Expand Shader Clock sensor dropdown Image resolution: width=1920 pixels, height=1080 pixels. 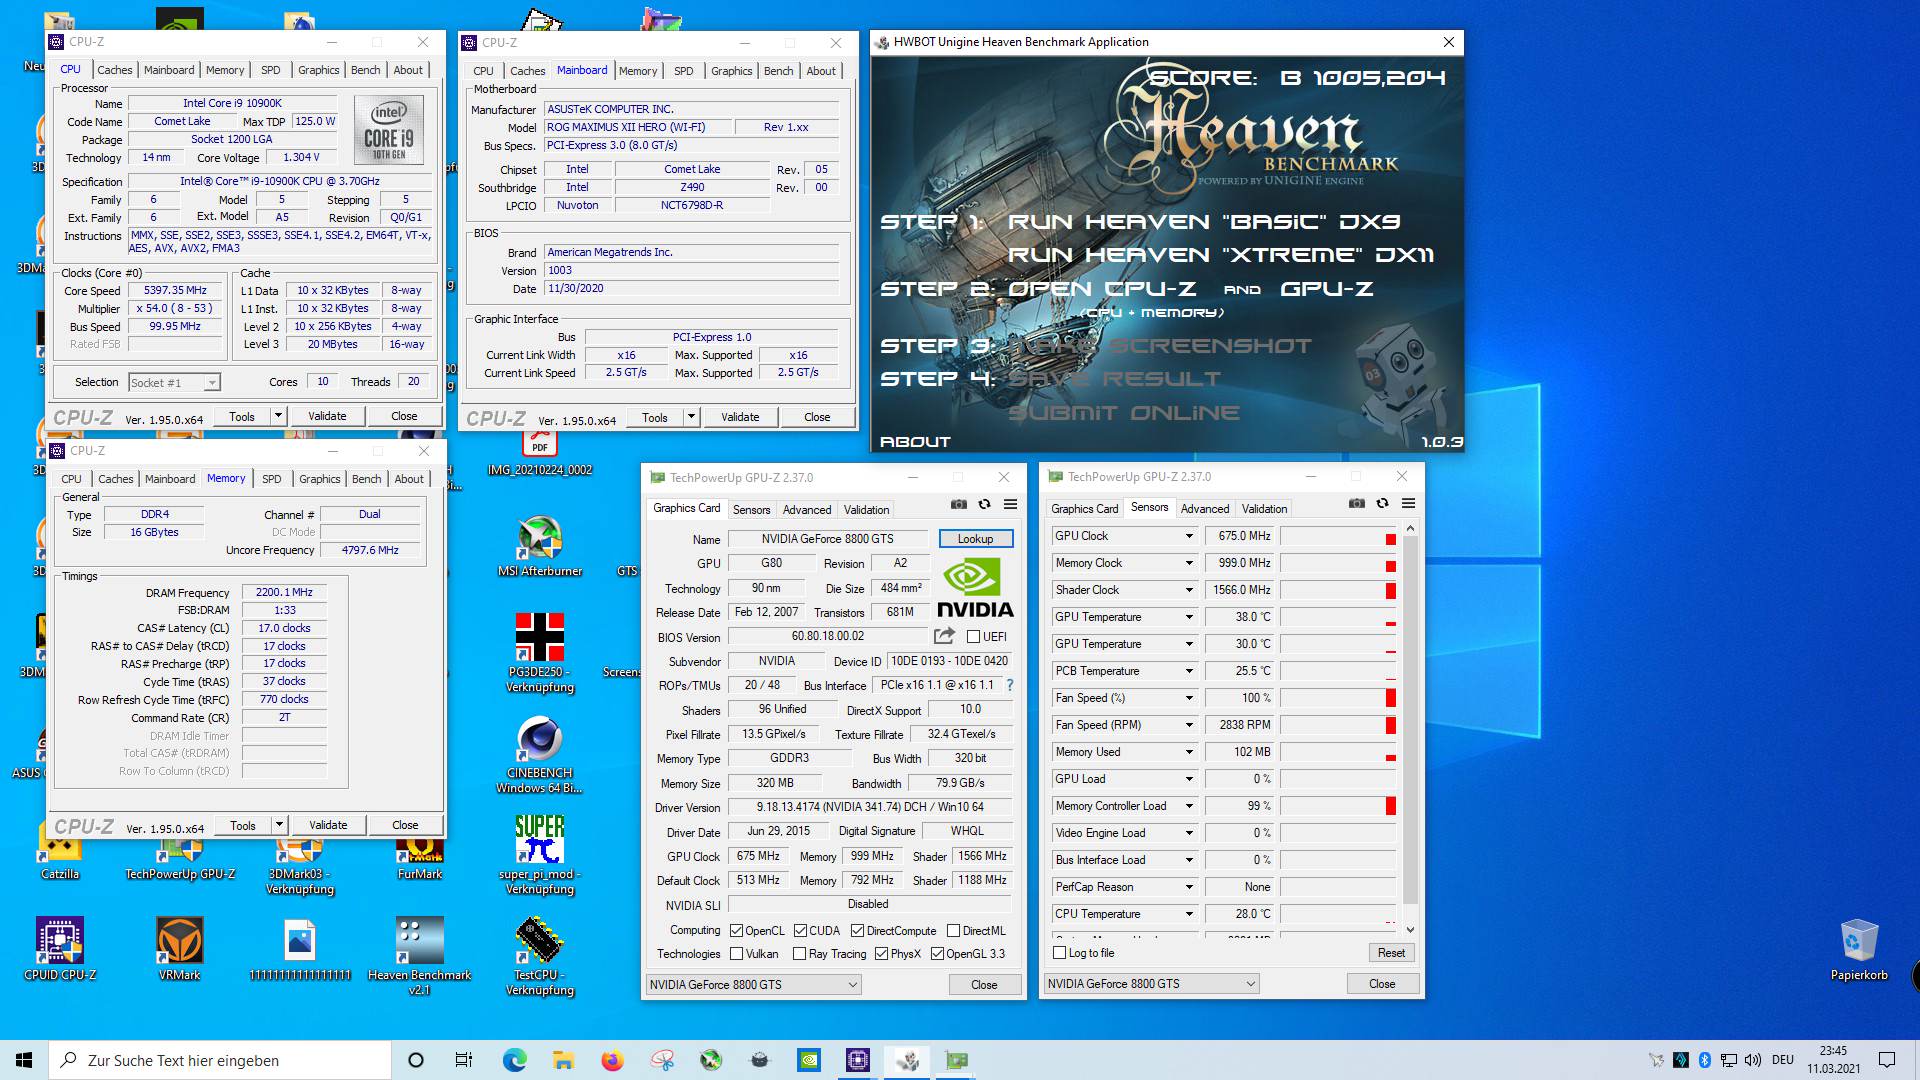(1189, 590)
